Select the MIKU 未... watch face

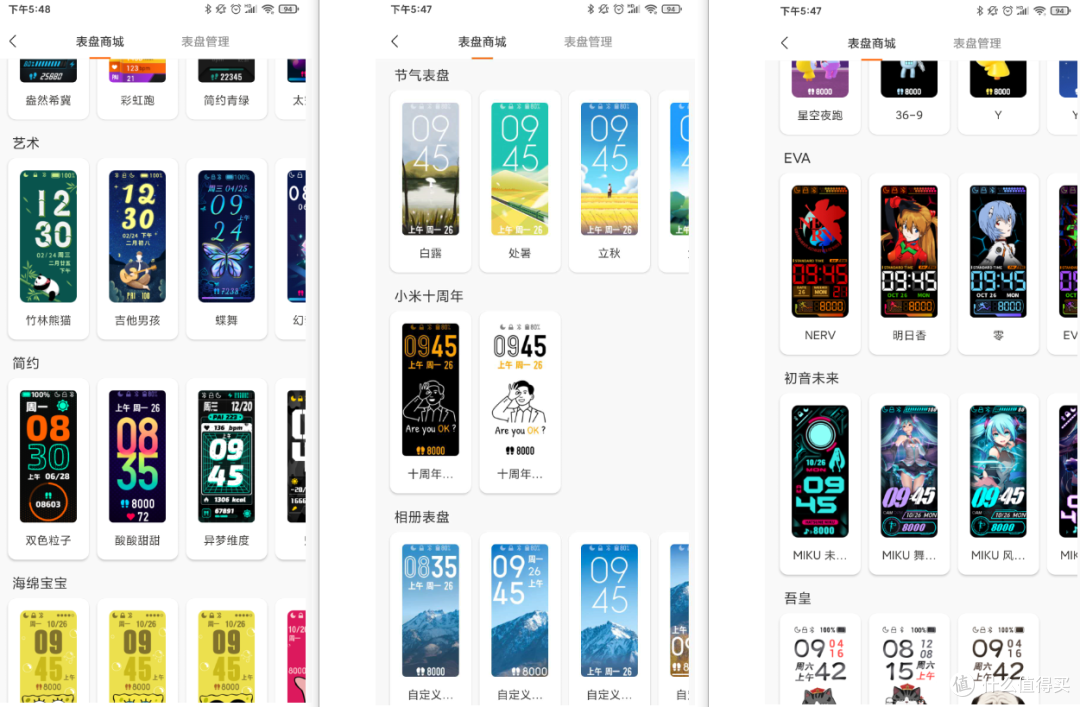(820, 484)
